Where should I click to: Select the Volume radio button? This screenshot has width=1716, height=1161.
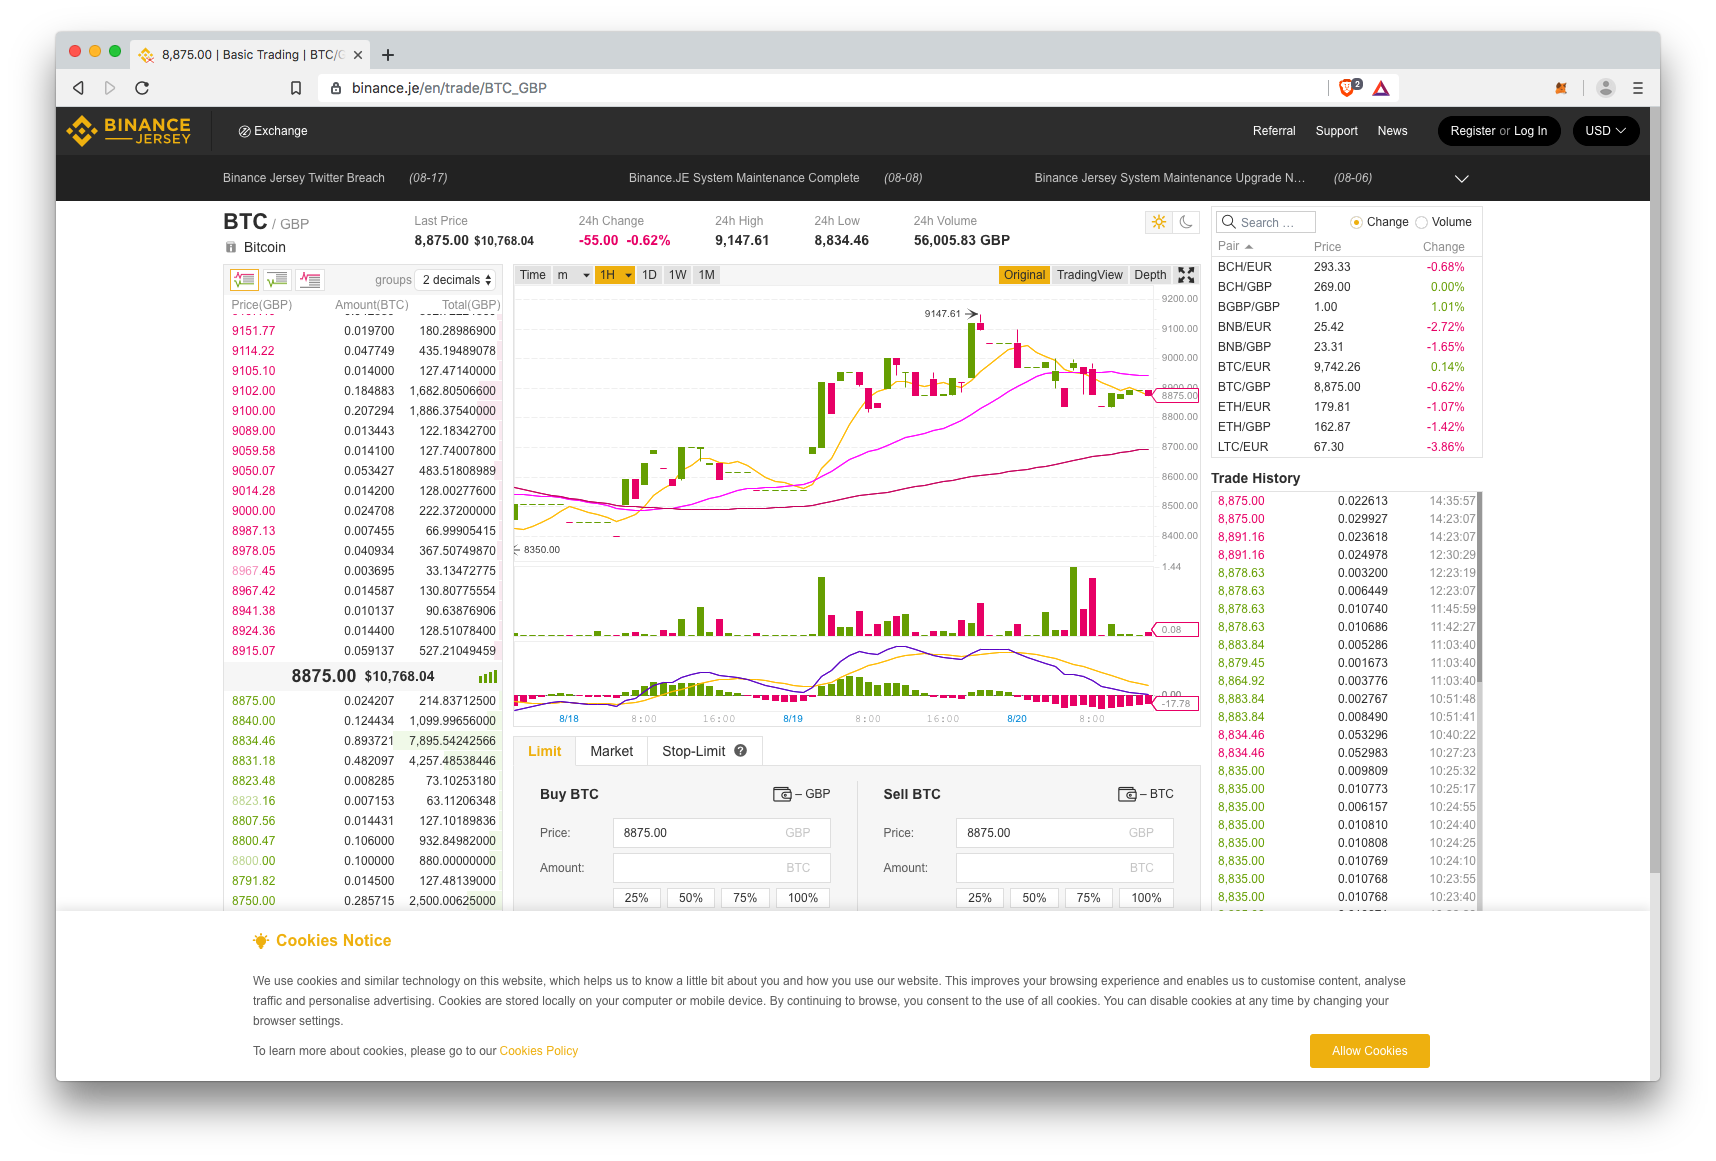[x=1421, y=222]
